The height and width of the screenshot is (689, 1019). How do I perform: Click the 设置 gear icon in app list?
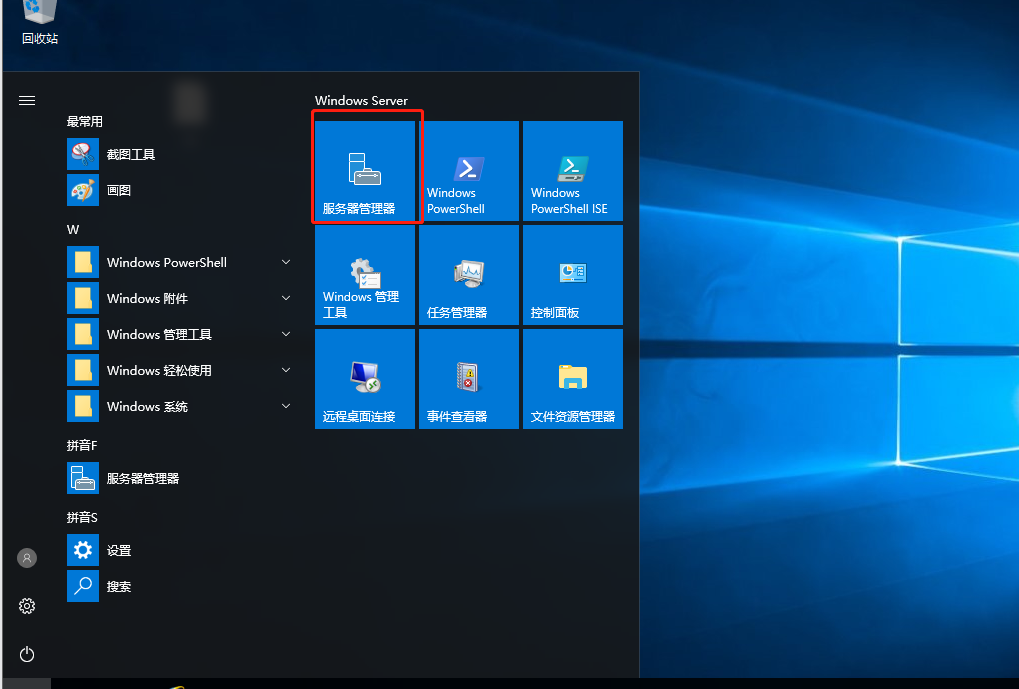click(83, 551)
